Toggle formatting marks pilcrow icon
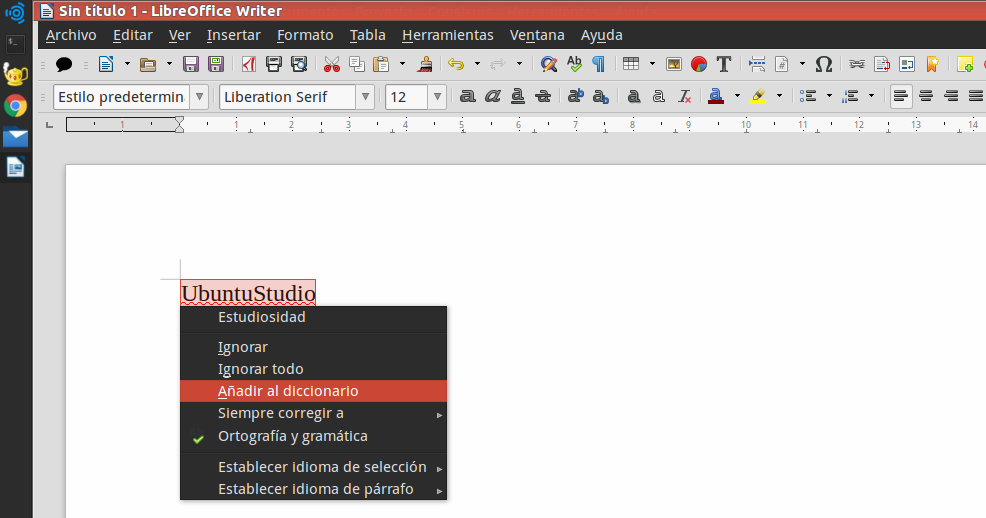The width and height of the screenshot is (986, 518). pos(599,64)
